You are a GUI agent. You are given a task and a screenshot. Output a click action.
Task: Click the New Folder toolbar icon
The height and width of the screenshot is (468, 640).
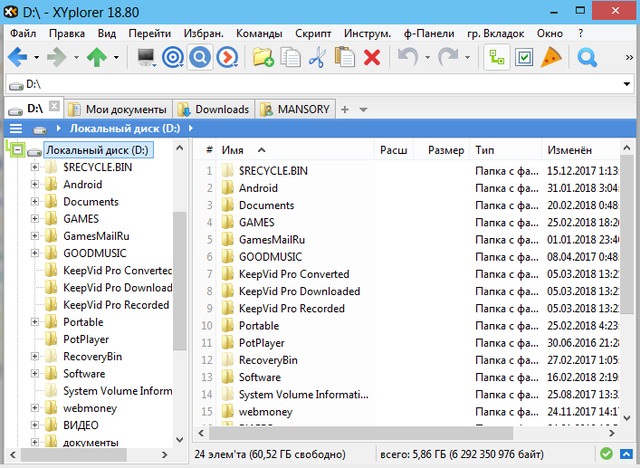(263, 57)
